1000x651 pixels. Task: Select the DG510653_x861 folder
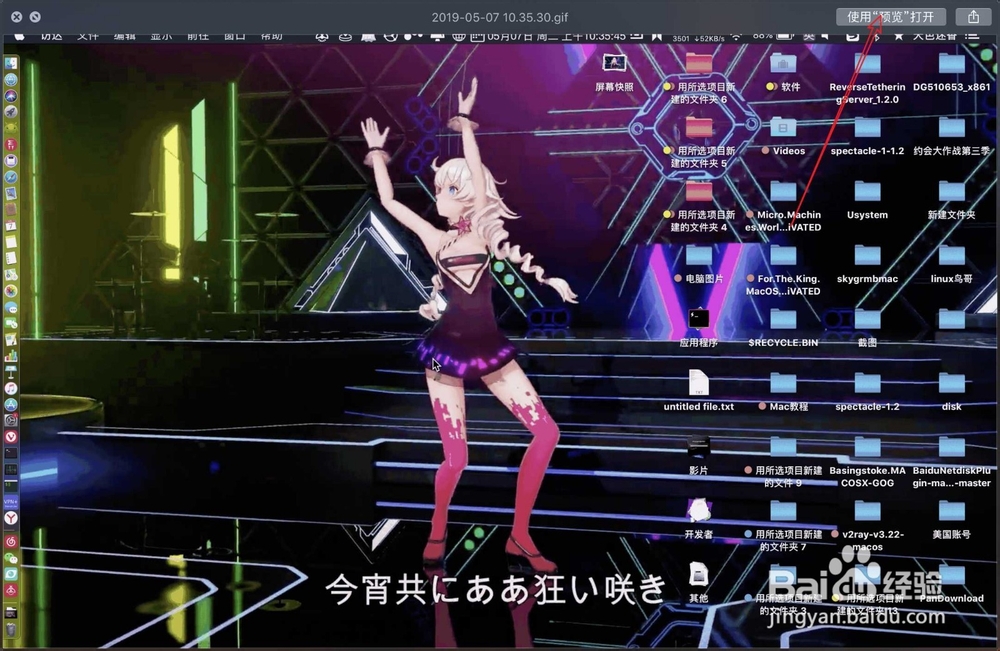pos(952,72)
